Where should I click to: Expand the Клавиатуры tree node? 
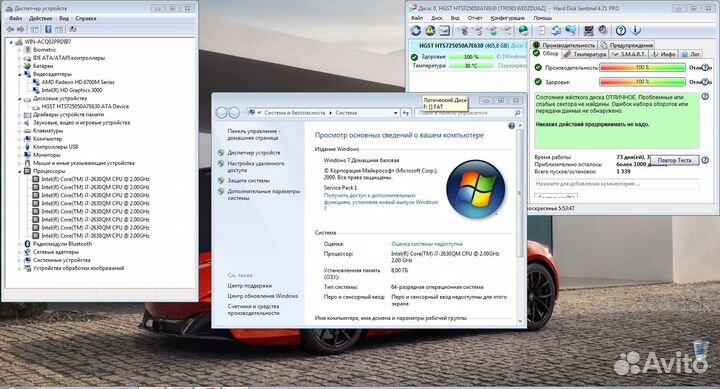20,131
